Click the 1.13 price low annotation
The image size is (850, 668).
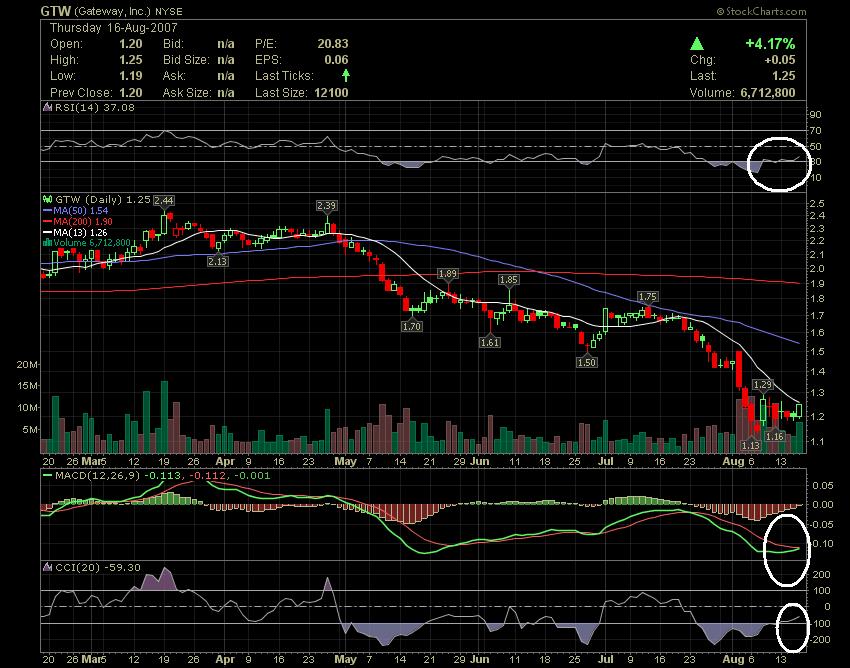[x=751, y=445]
